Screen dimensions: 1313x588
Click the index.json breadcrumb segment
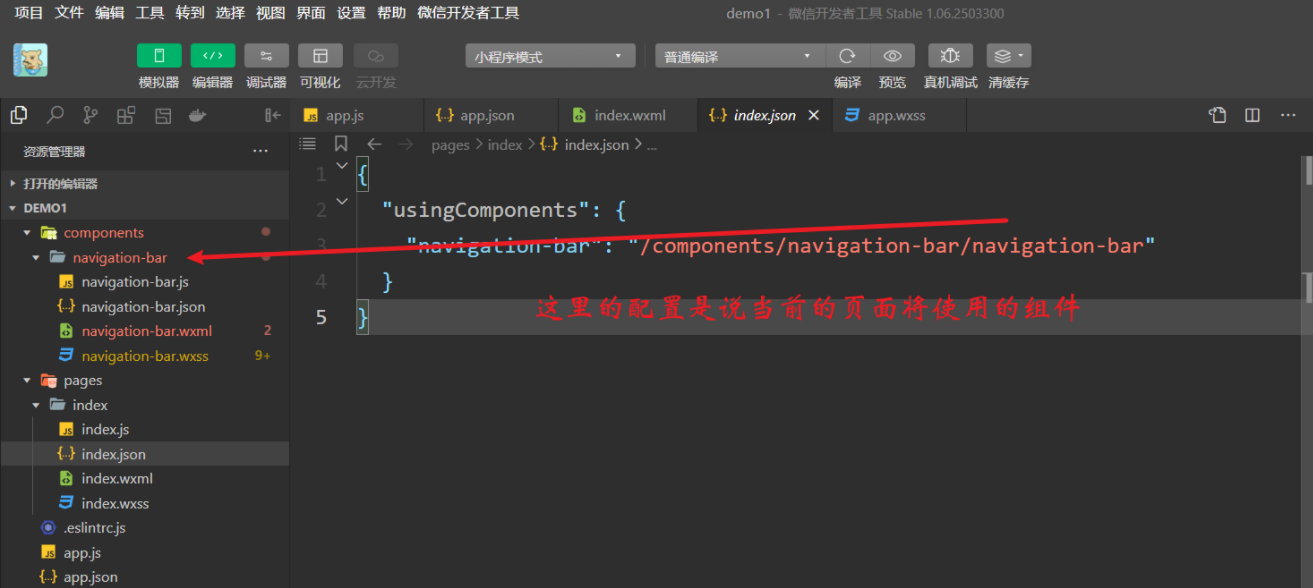(585, 145)
